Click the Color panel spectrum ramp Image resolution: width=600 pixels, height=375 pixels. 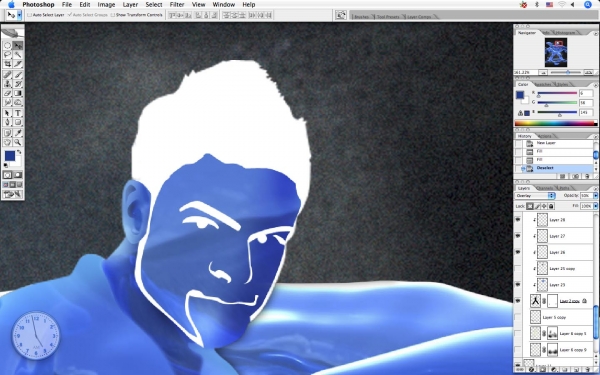tap(556, 123)
